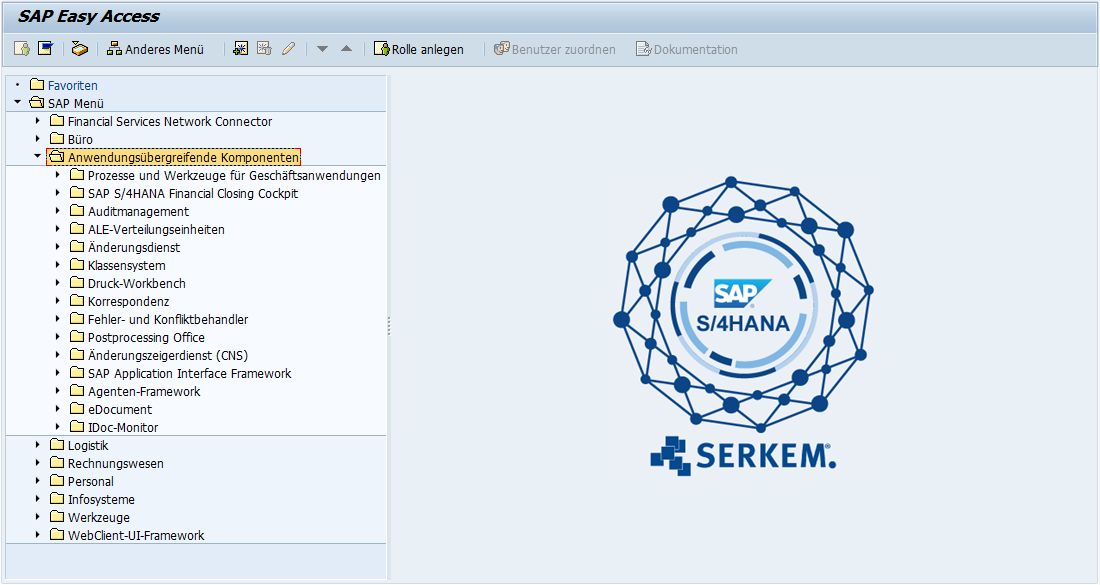Expand the Rechnungswesen folder arrow
Viewport: 1100px width, 585px height.
tap(37, 463)
